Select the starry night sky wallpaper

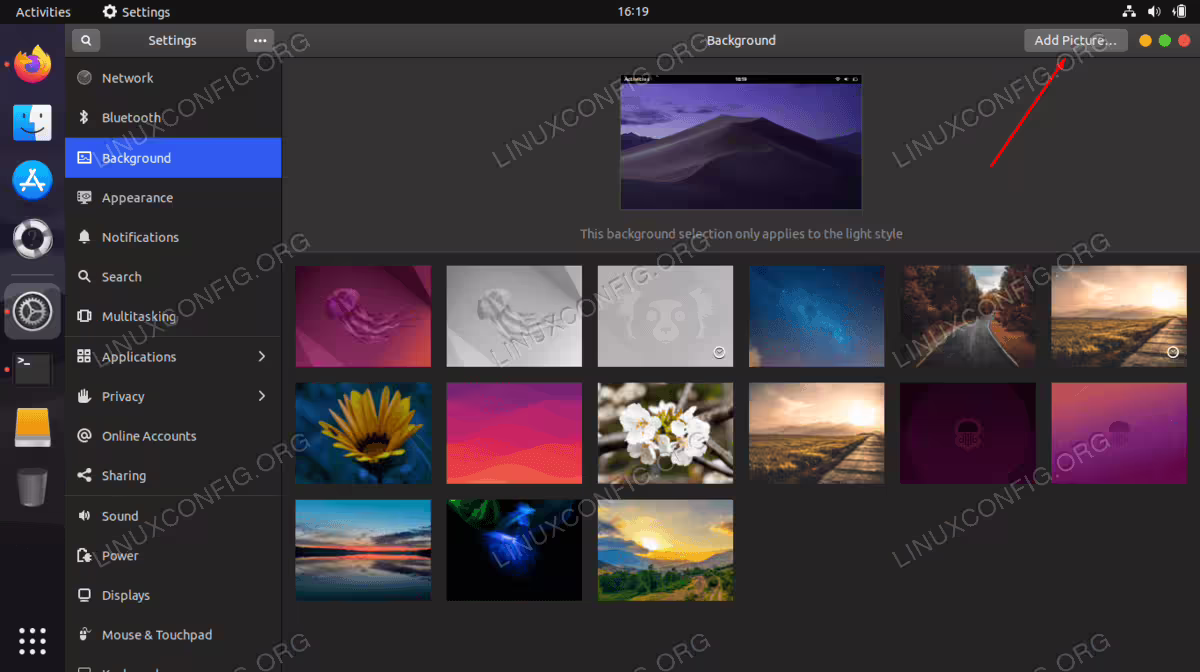[x=816, y=316]
